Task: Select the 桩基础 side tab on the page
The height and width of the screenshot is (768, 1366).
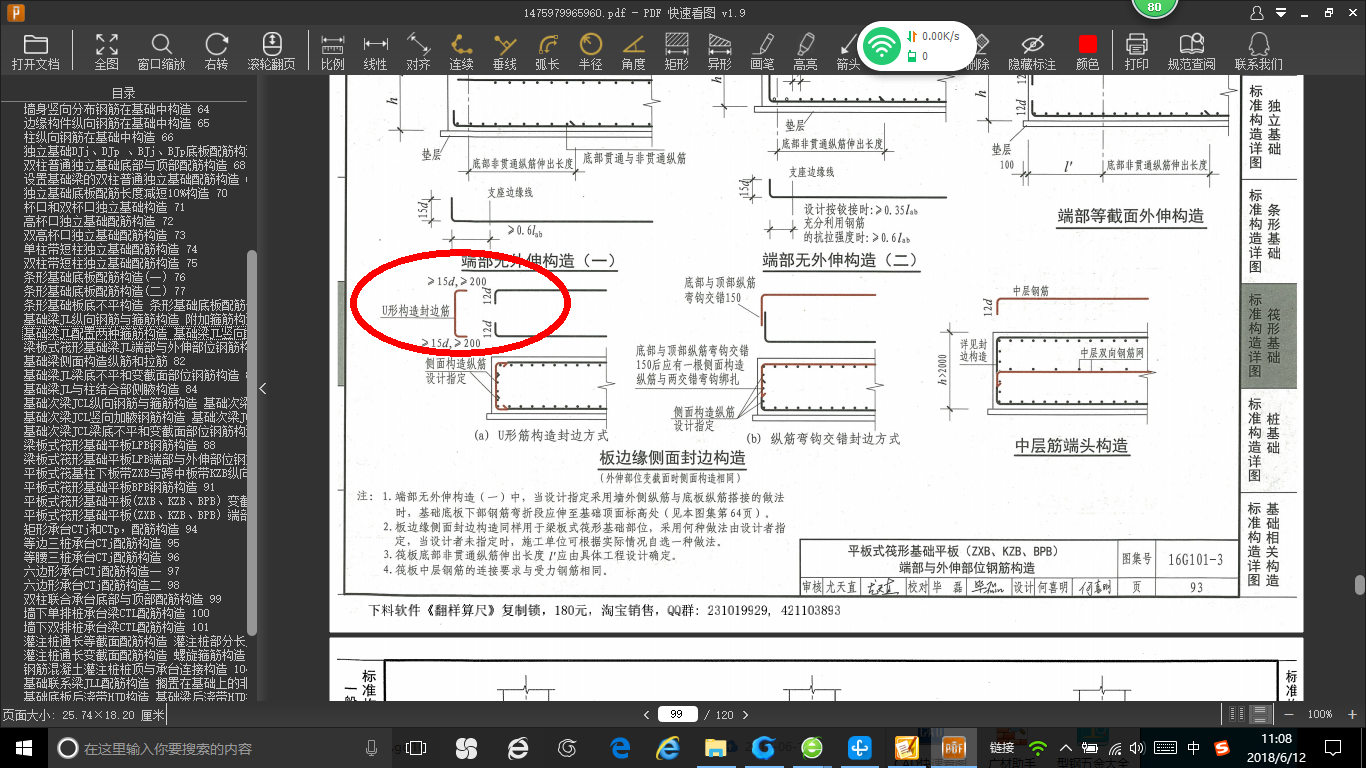Action: pyautogui.click(x=1268, y=440)
